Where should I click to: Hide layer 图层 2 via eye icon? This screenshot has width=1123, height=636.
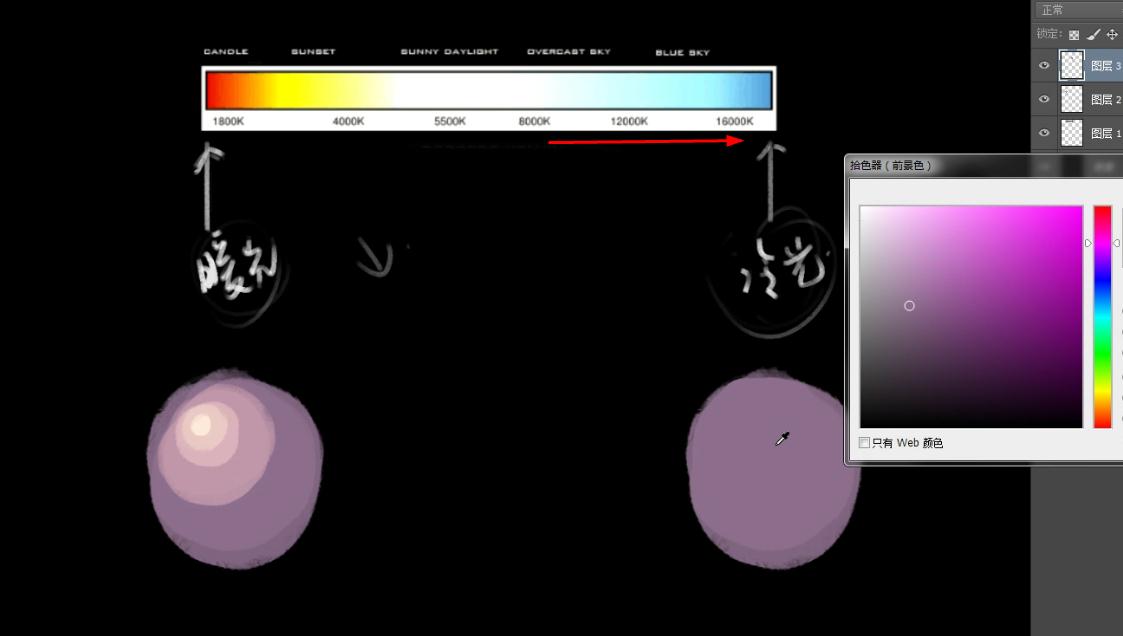pyautogui.click(x=1044, y=99)
